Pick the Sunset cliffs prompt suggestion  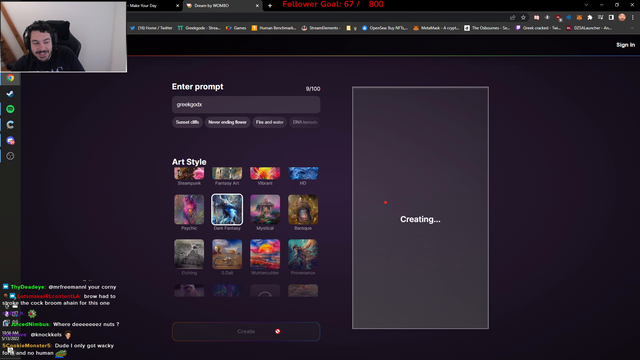(187, 122)
